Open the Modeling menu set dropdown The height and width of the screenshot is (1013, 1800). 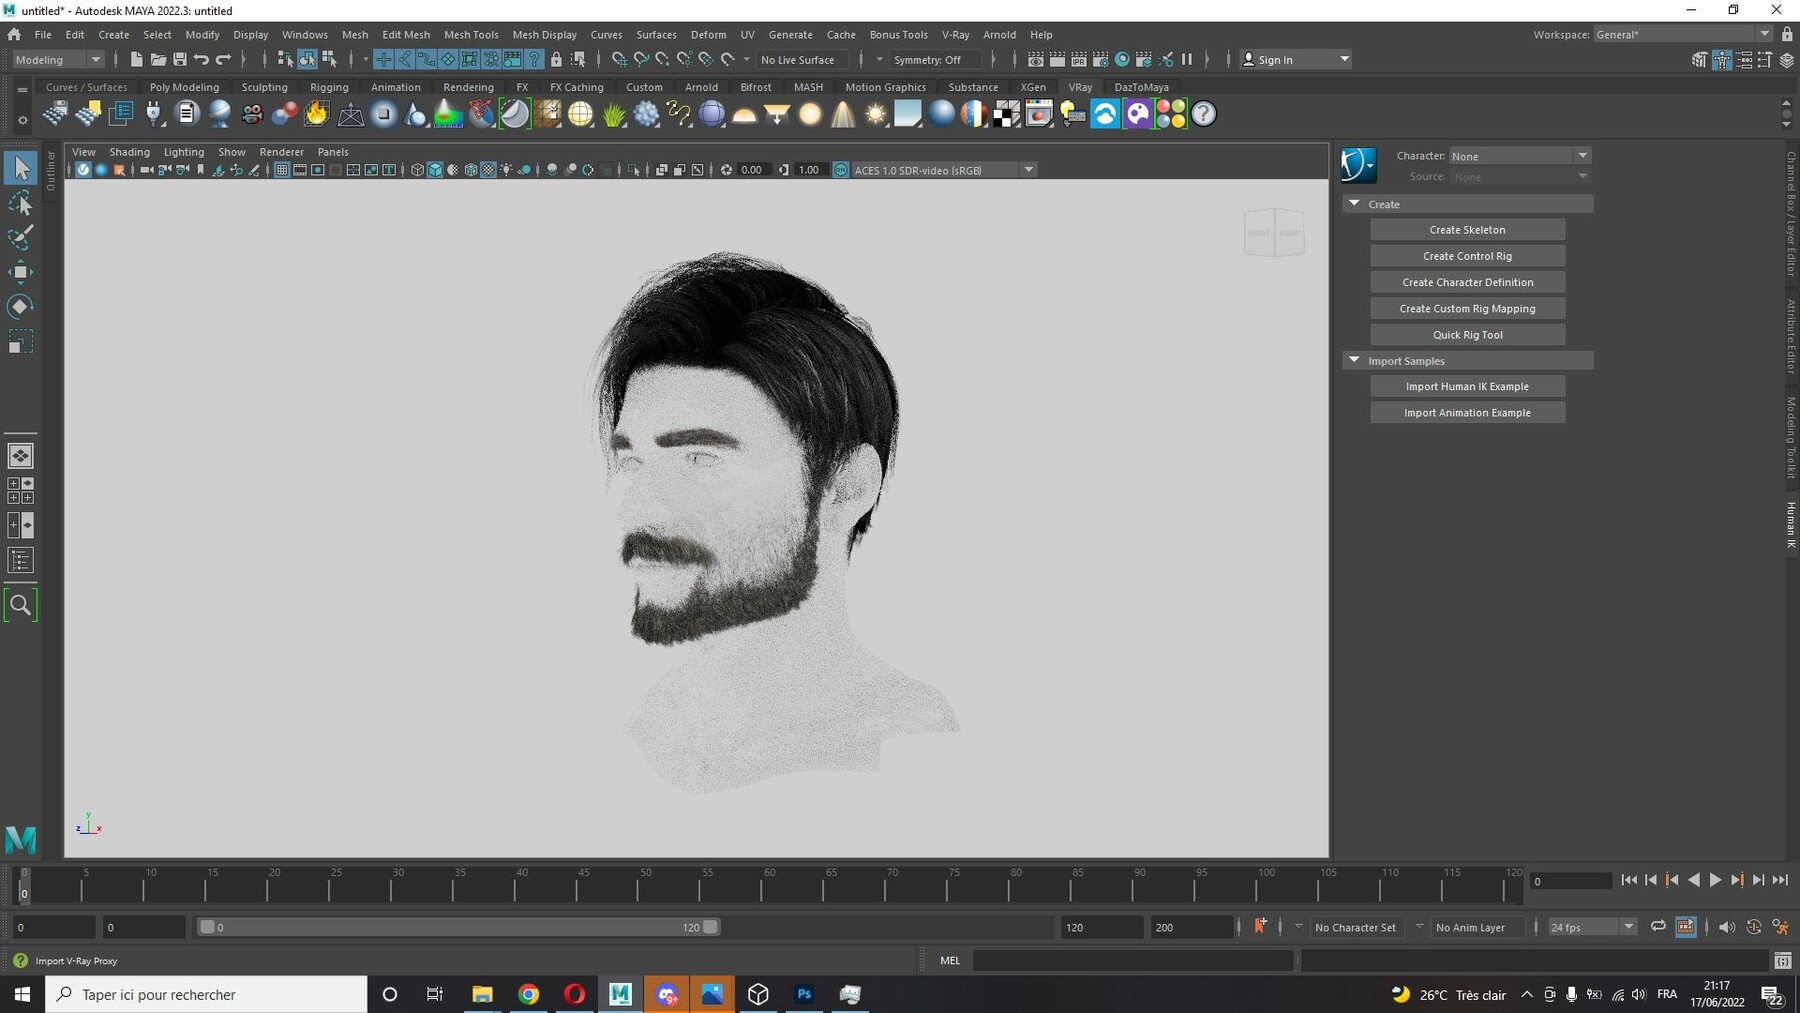point(58,60)
